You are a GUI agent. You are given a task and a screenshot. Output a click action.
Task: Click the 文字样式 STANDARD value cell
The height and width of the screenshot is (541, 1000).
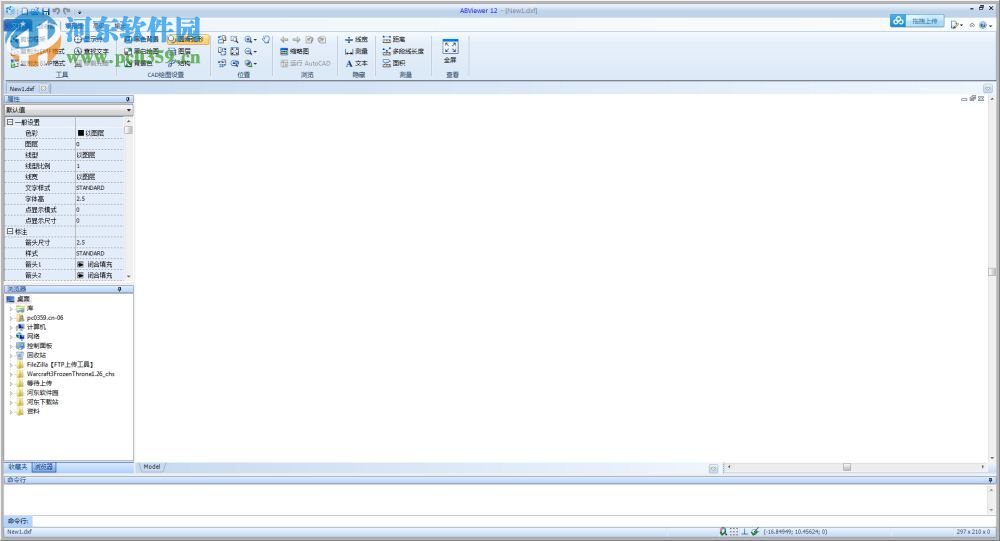tap(99, 188)
